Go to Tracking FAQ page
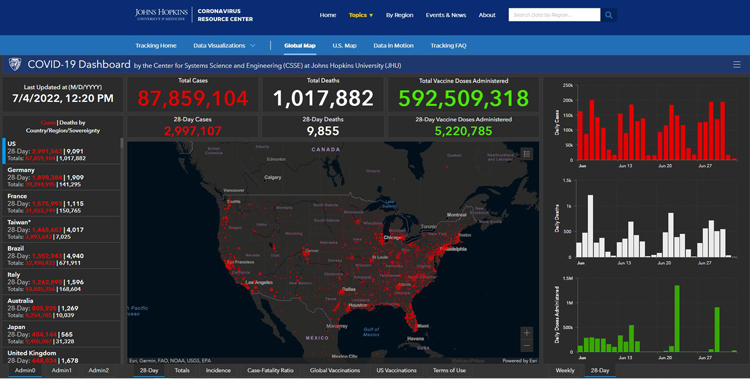The width and height of the screenshot is (750, 379). 448,45
